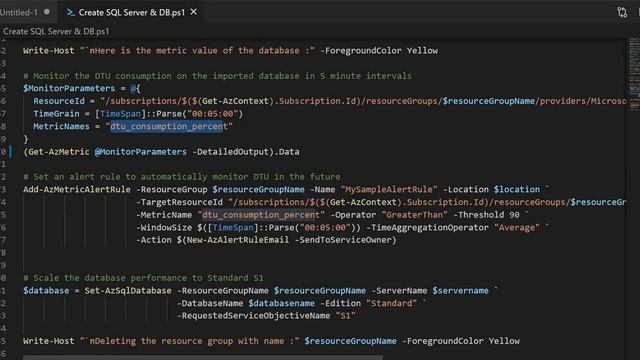
Task: Click the $location variable
Action: 517,189
